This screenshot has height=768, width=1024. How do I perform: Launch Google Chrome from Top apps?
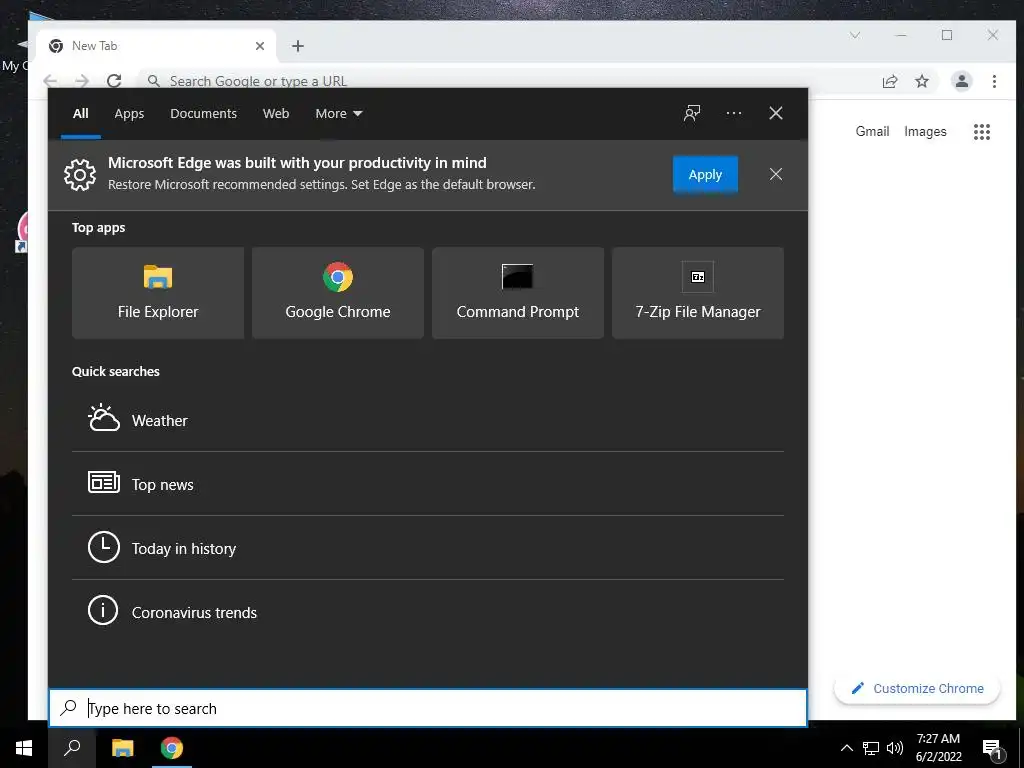click(338, 293)
